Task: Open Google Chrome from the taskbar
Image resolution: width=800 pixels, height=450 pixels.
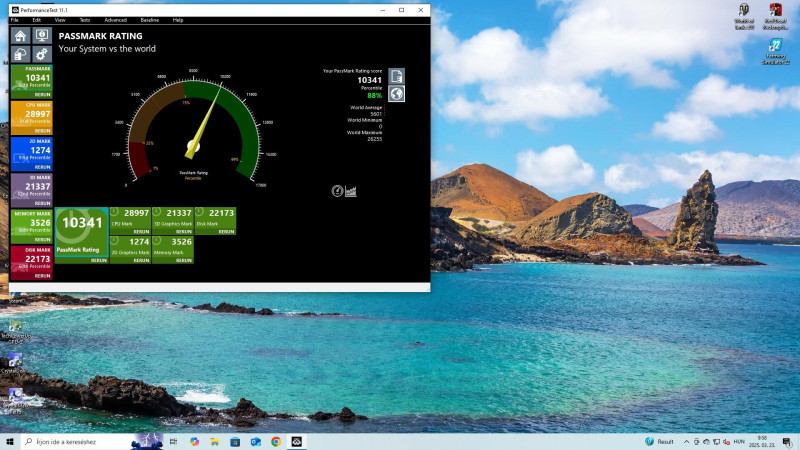Action: click(276, 441)
